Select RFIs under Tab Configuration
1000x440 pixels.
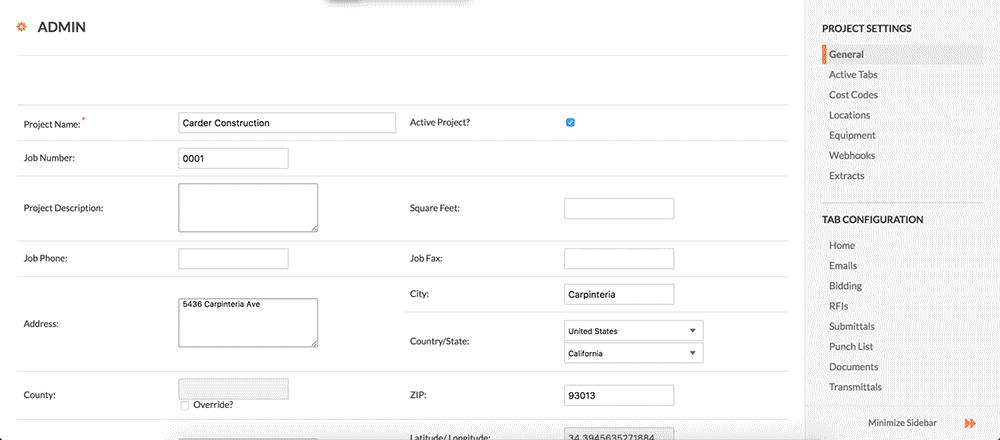coord(838,306)
